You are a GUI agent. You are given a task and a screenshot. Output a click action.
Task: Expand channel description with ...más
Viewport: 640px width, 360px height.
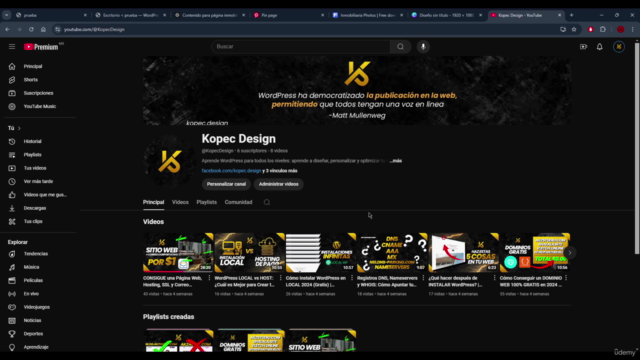point(396,161)
